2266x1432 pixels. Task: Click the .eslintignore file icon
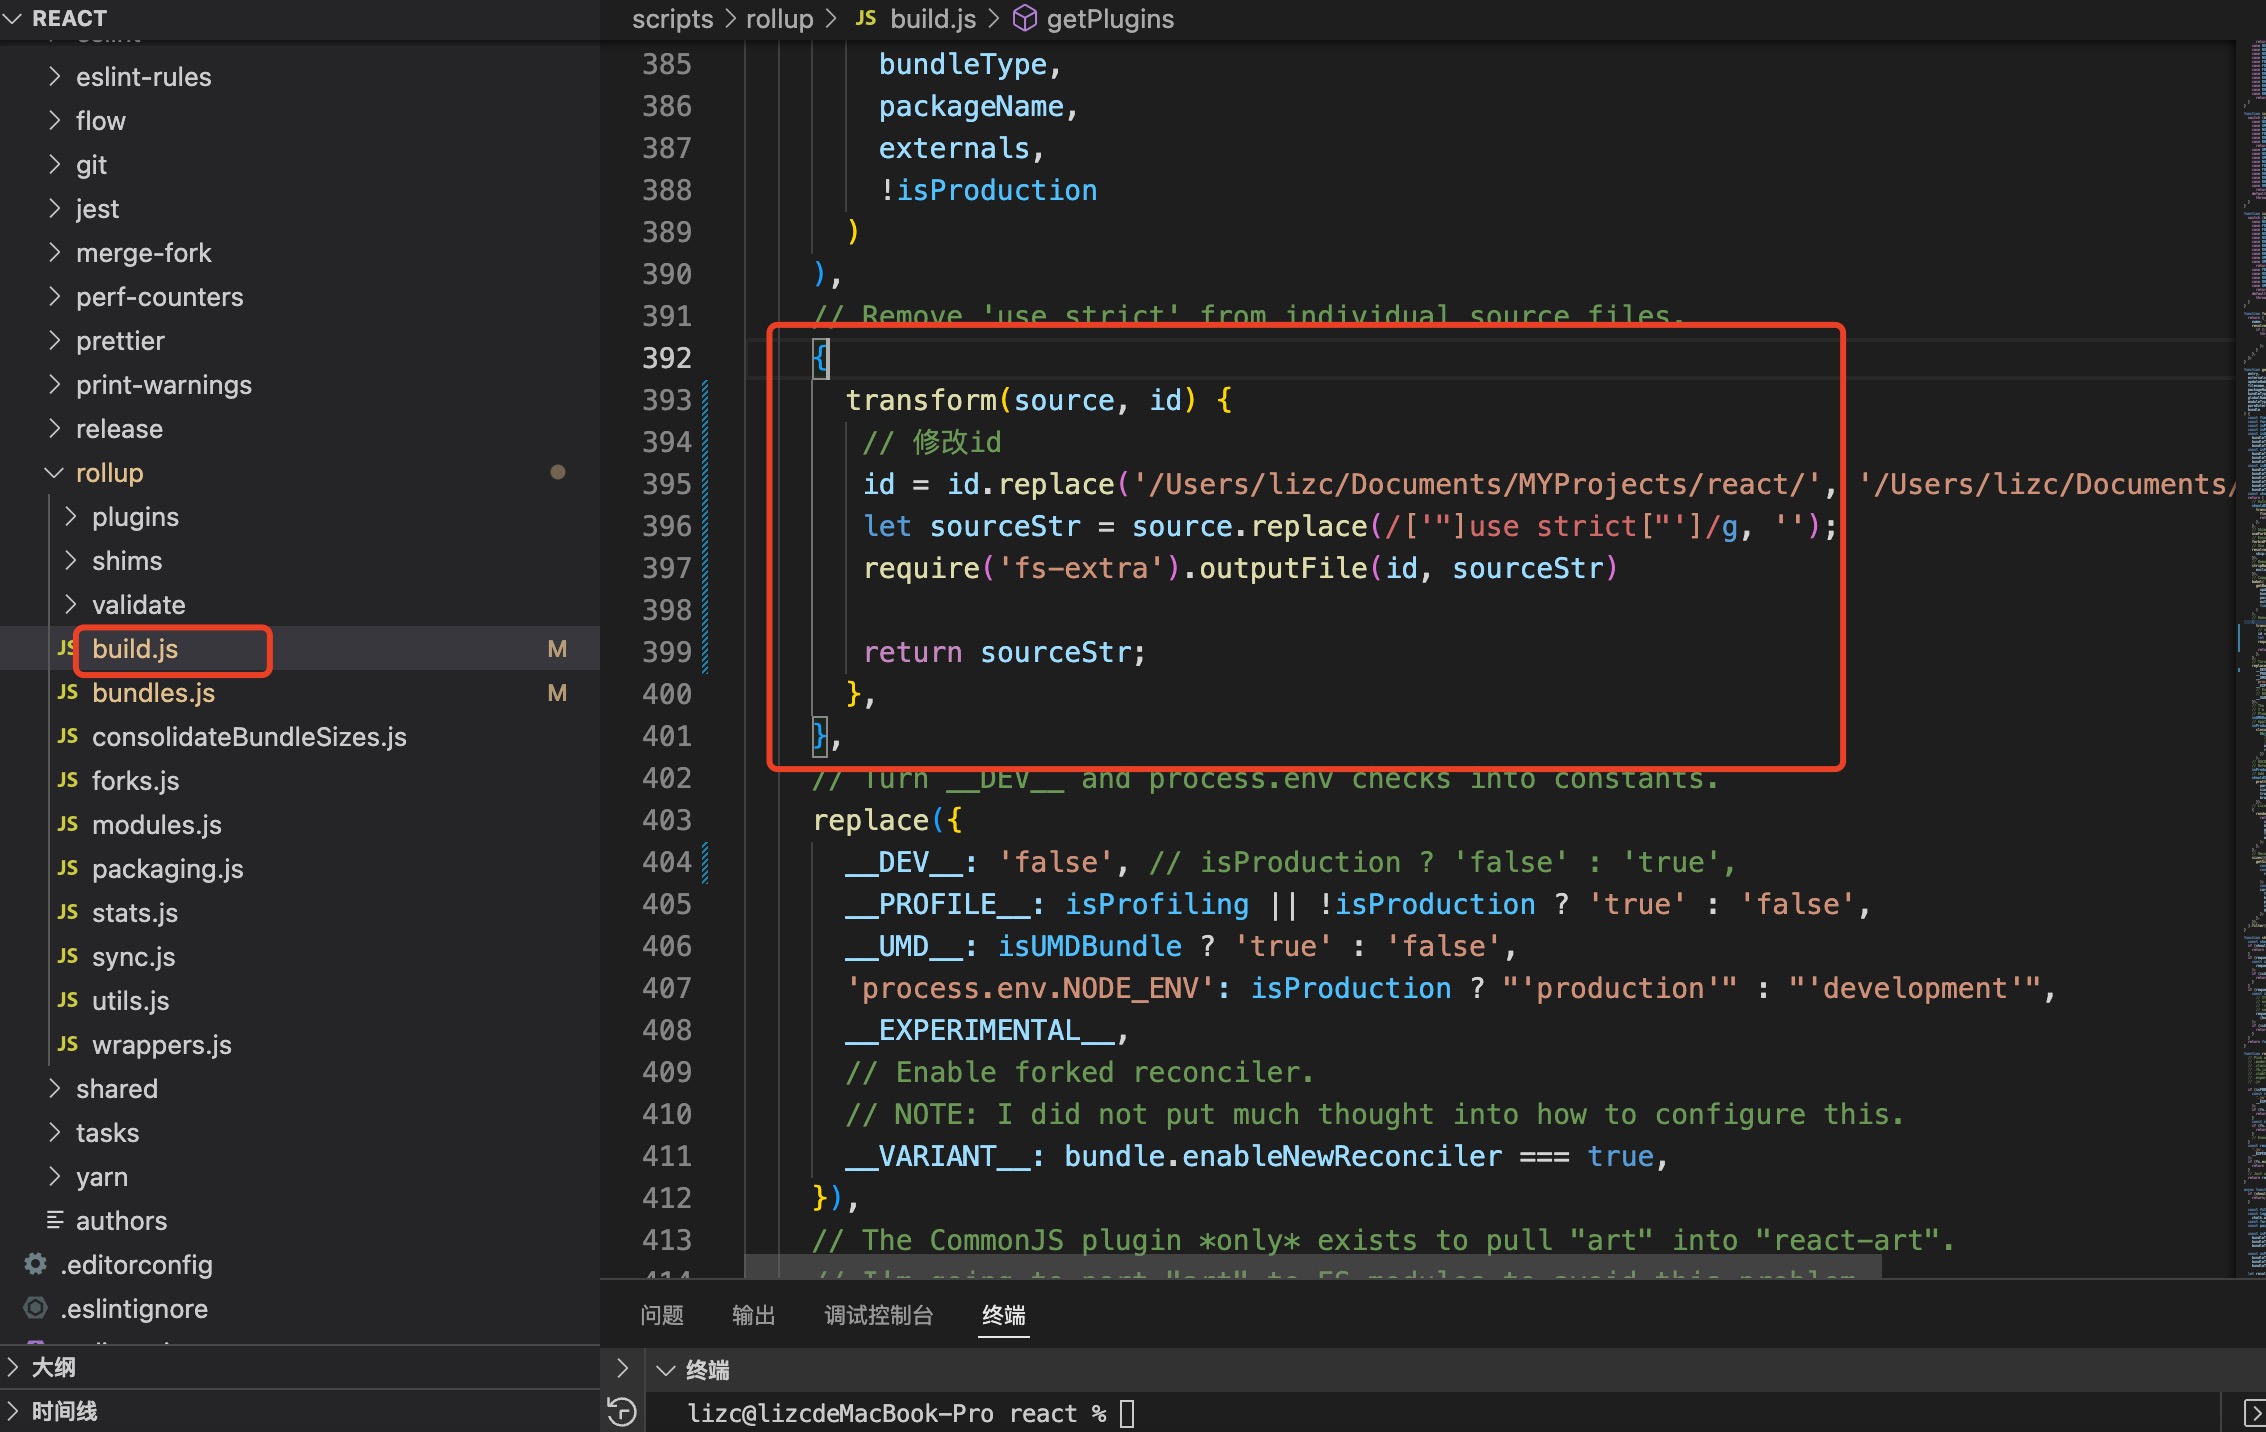click(36, 1308)
